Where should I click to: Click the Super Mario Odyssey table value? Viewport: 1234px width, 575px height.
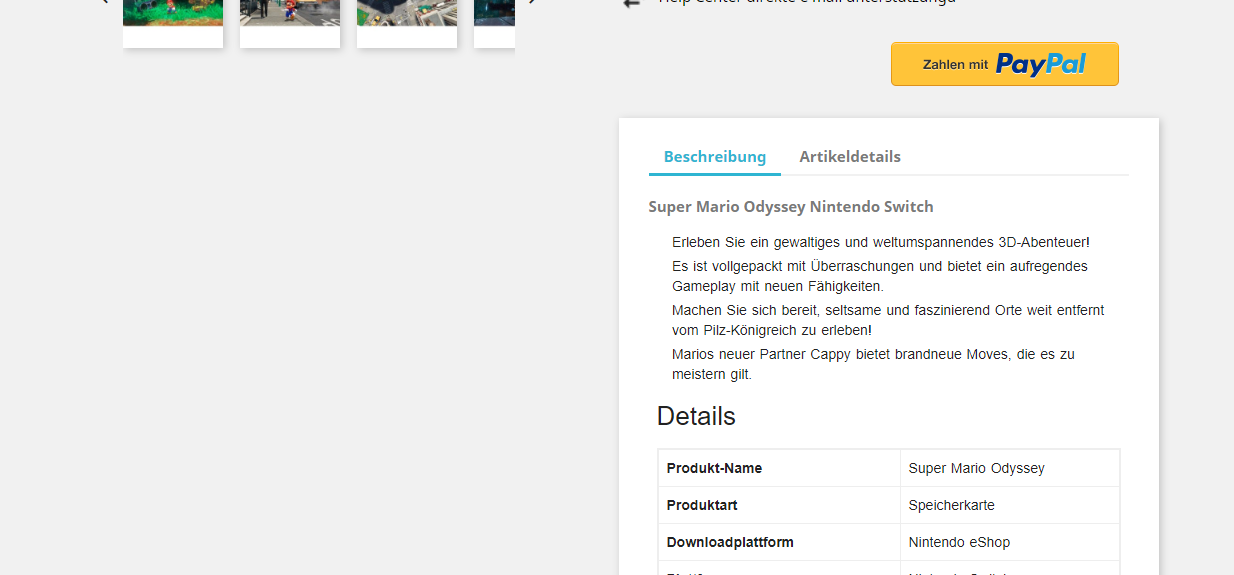(977, 468)
